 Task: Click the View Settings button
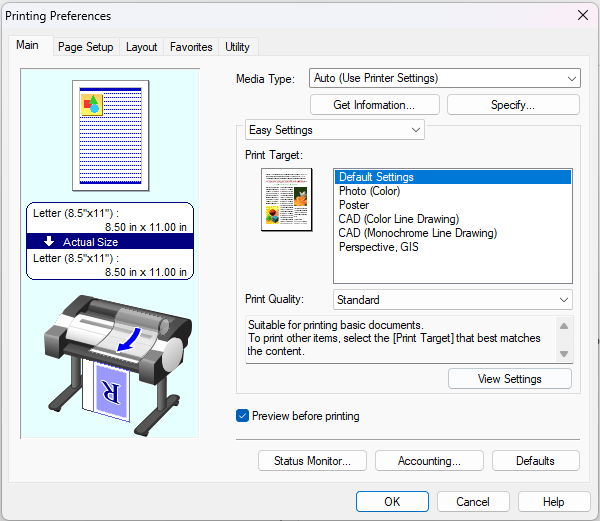tap(510, 379)
